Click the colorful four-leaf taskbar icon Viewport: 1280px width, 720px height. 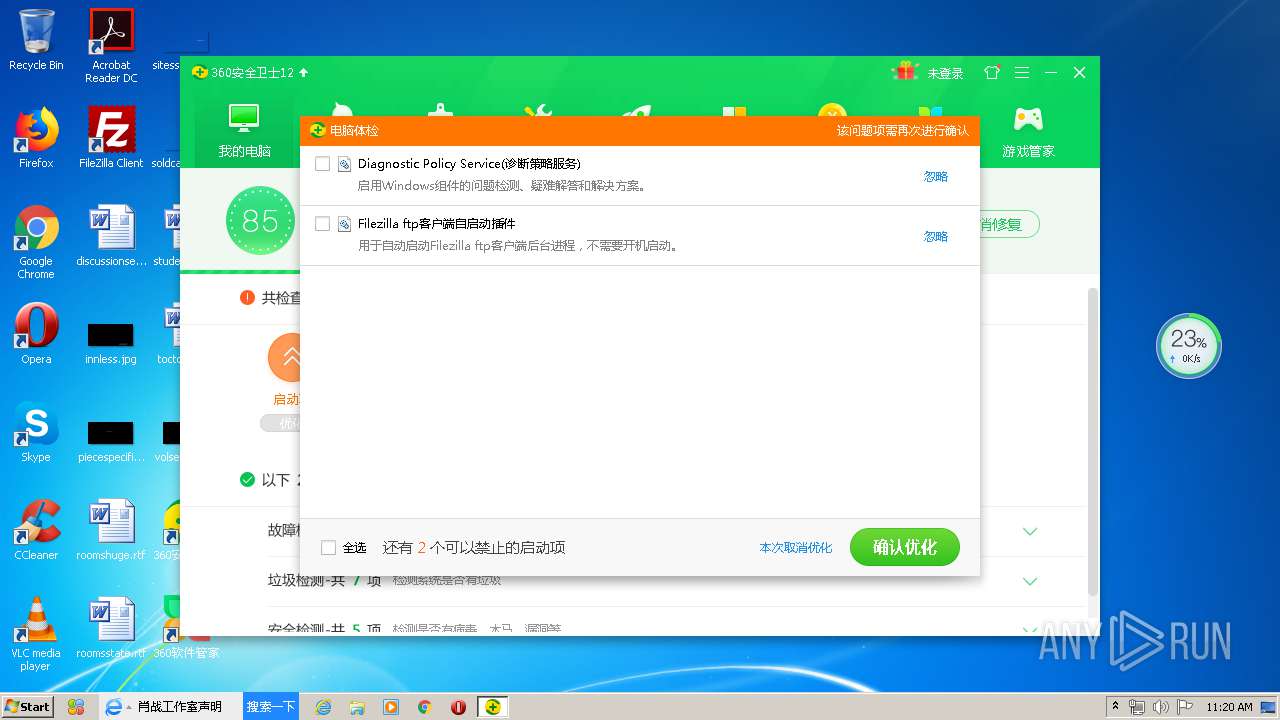click(x=76, y=707)
